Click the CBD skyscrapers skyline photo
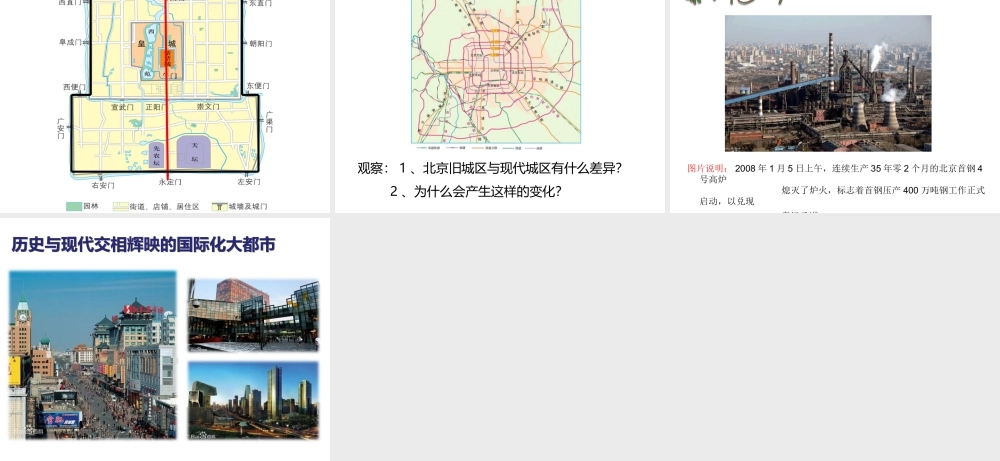 click(x=253, y=400)
